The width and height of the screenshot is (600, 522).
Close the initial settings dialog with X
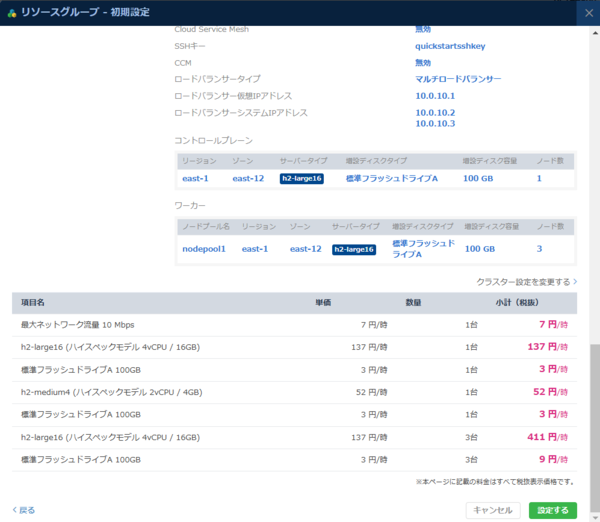(587, 13)
